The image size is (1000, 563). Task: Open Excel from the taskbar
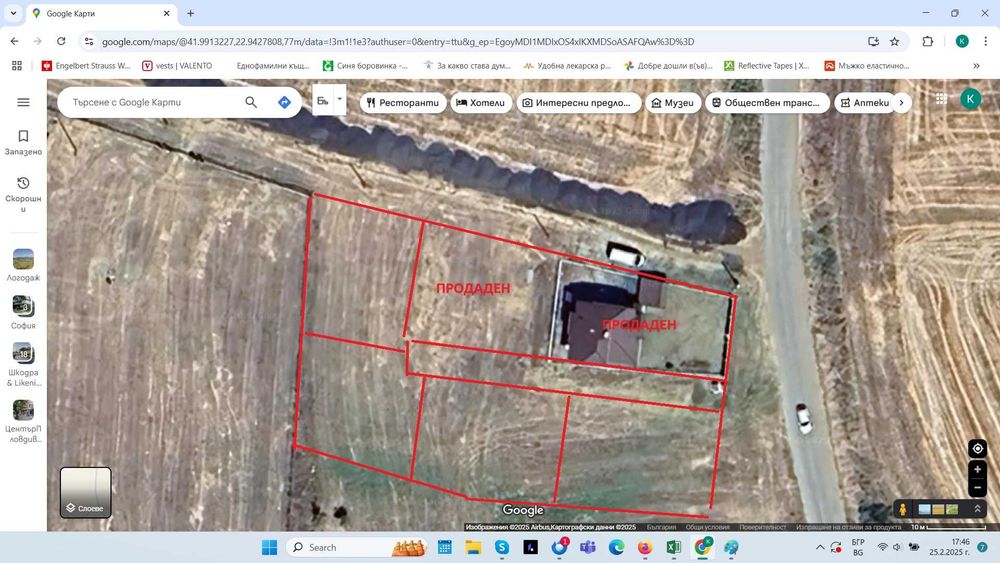(x=673, y=547)
